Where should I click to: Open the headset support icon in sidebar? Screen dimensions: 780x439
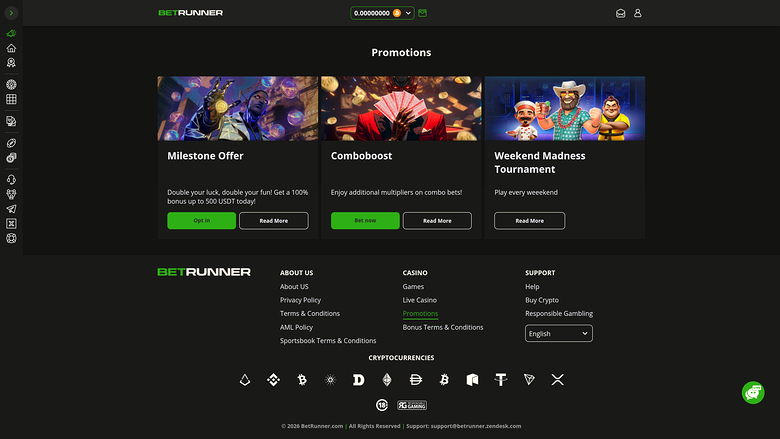pos(11,179)
